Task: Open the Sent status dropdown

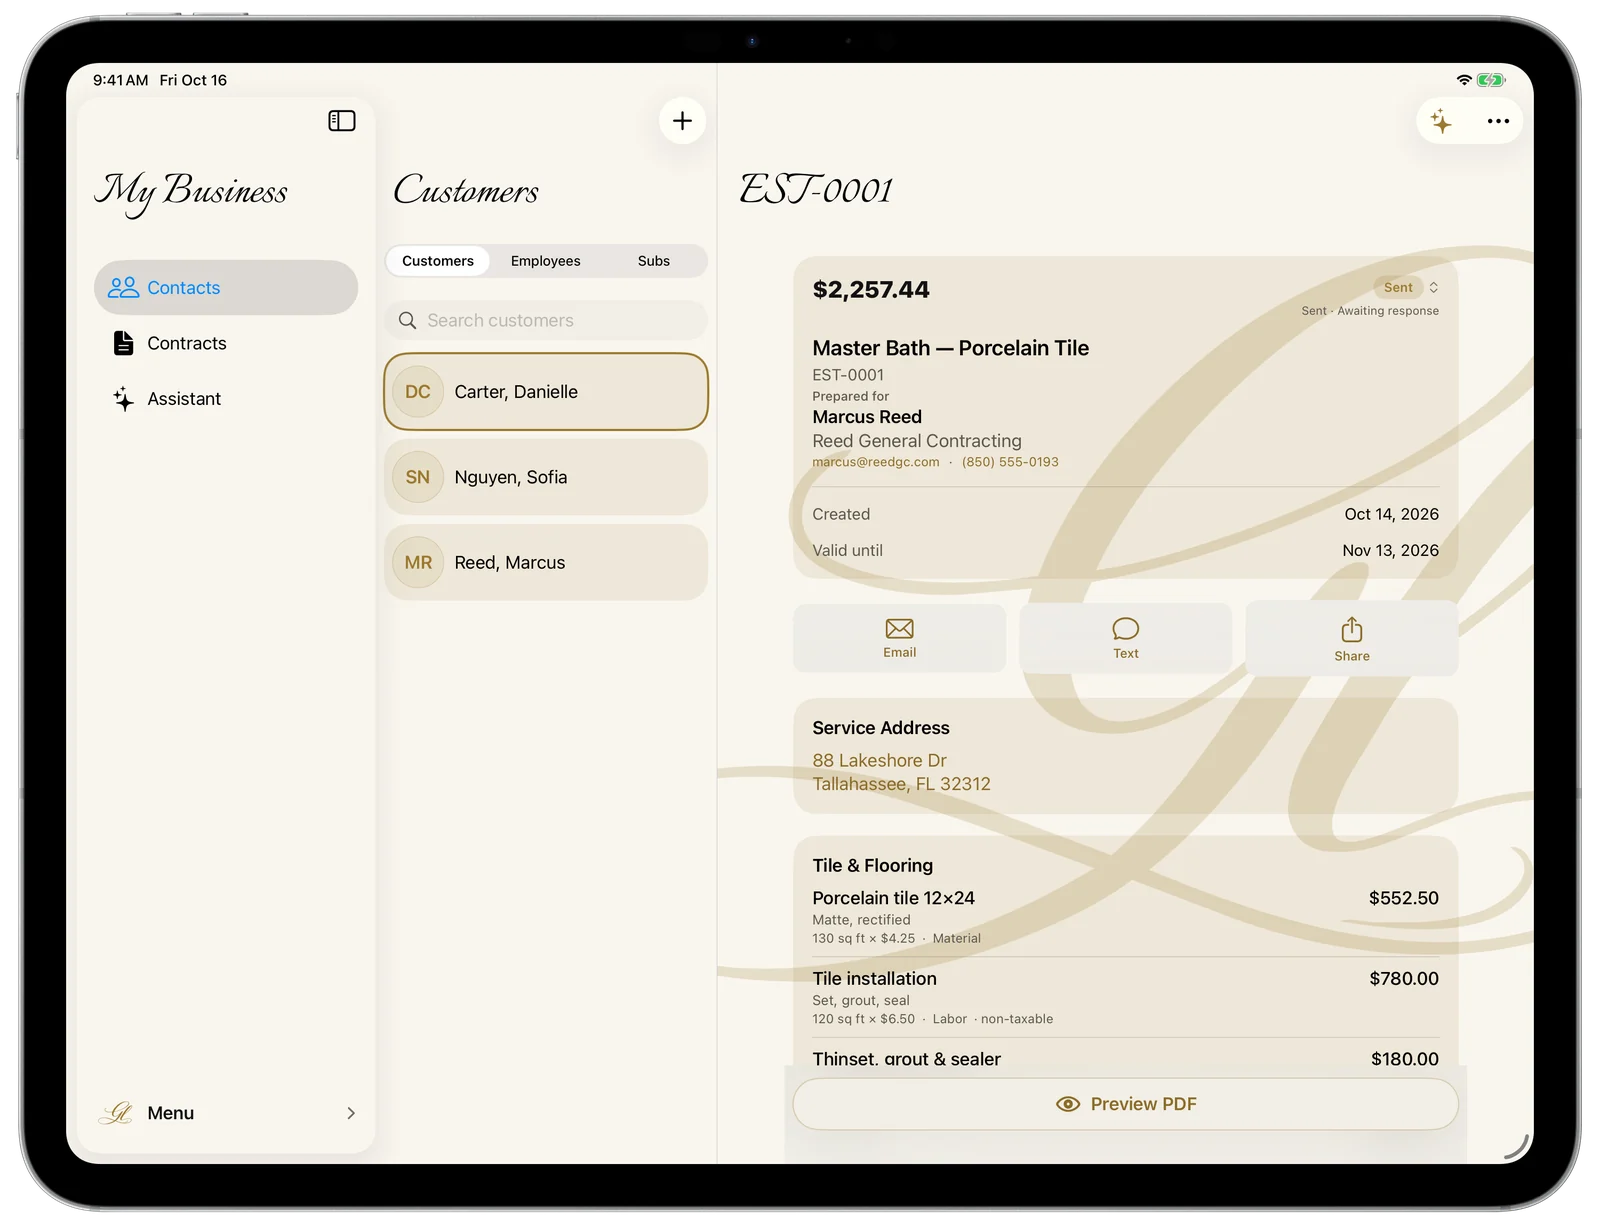Action: click(x=1408, y=287)
